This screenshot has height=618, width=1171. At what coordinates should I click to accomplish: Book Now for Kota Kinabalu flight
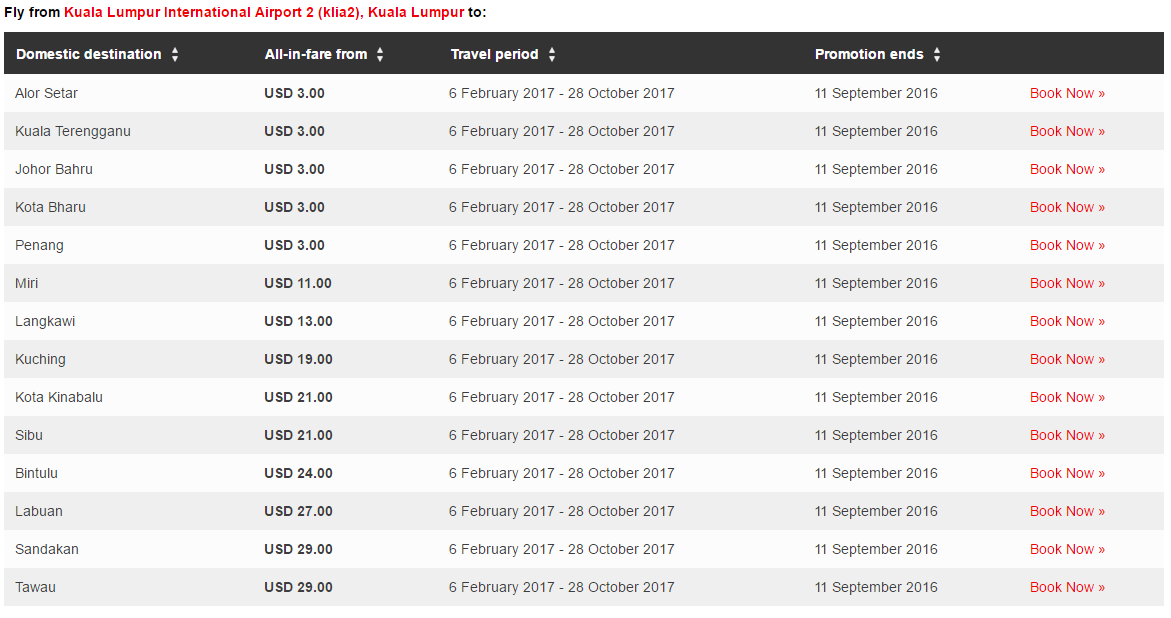[x=1067, y=398]
